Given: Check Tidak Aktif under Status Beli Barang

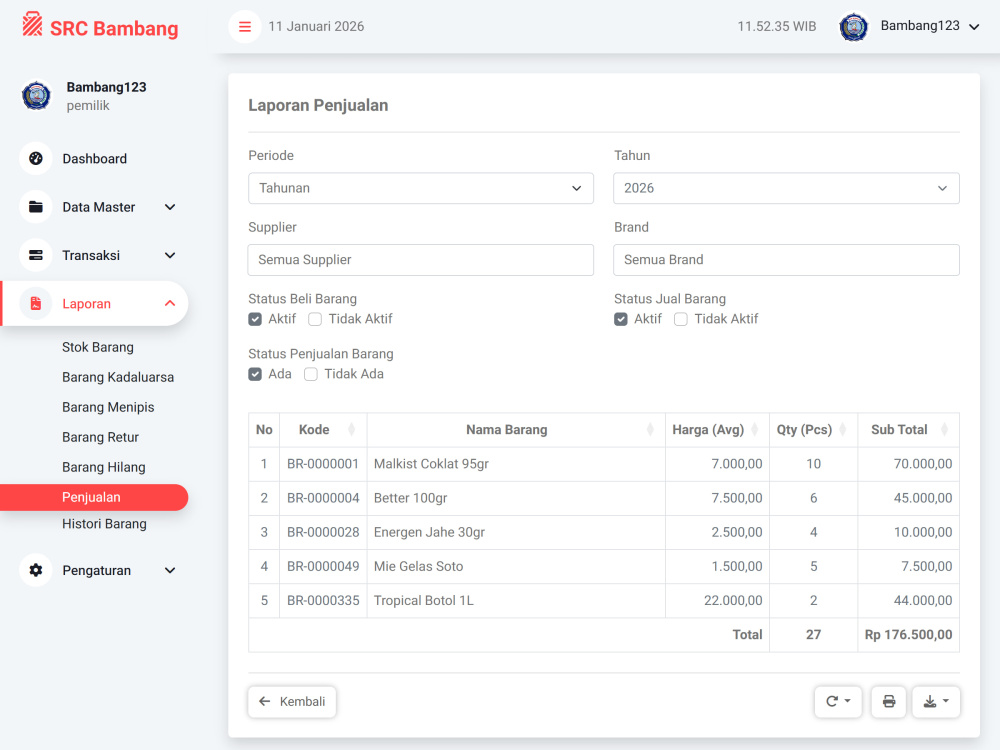Looking at the screenshot, I should pyautogui.click(x=315, y=320).
